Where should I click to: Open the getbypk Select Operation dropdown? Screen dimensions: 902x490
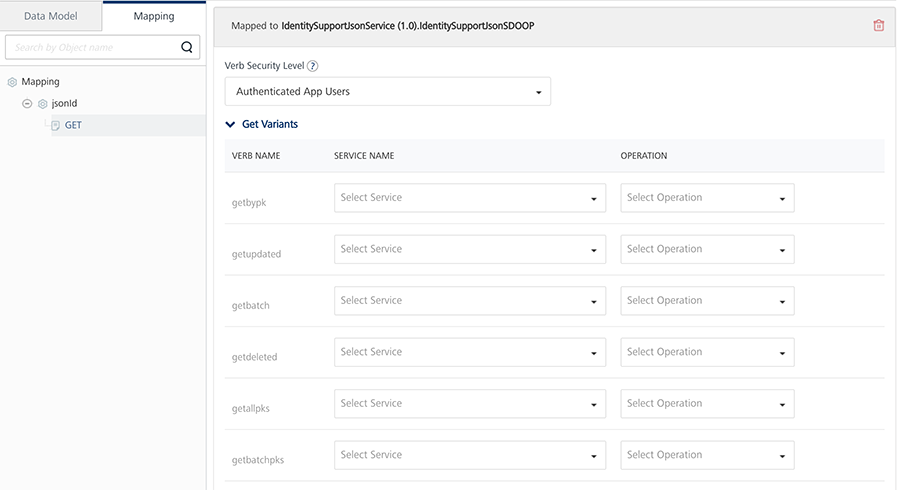[706, 198]
